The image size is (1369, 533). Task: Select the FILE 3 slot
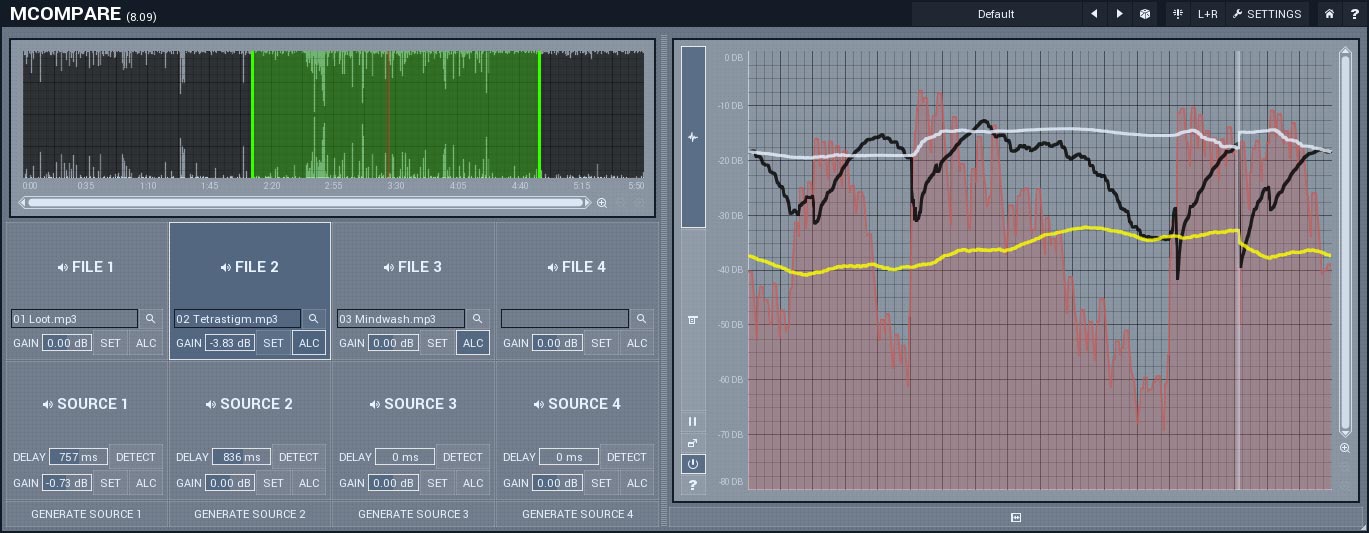pos(413,267)
